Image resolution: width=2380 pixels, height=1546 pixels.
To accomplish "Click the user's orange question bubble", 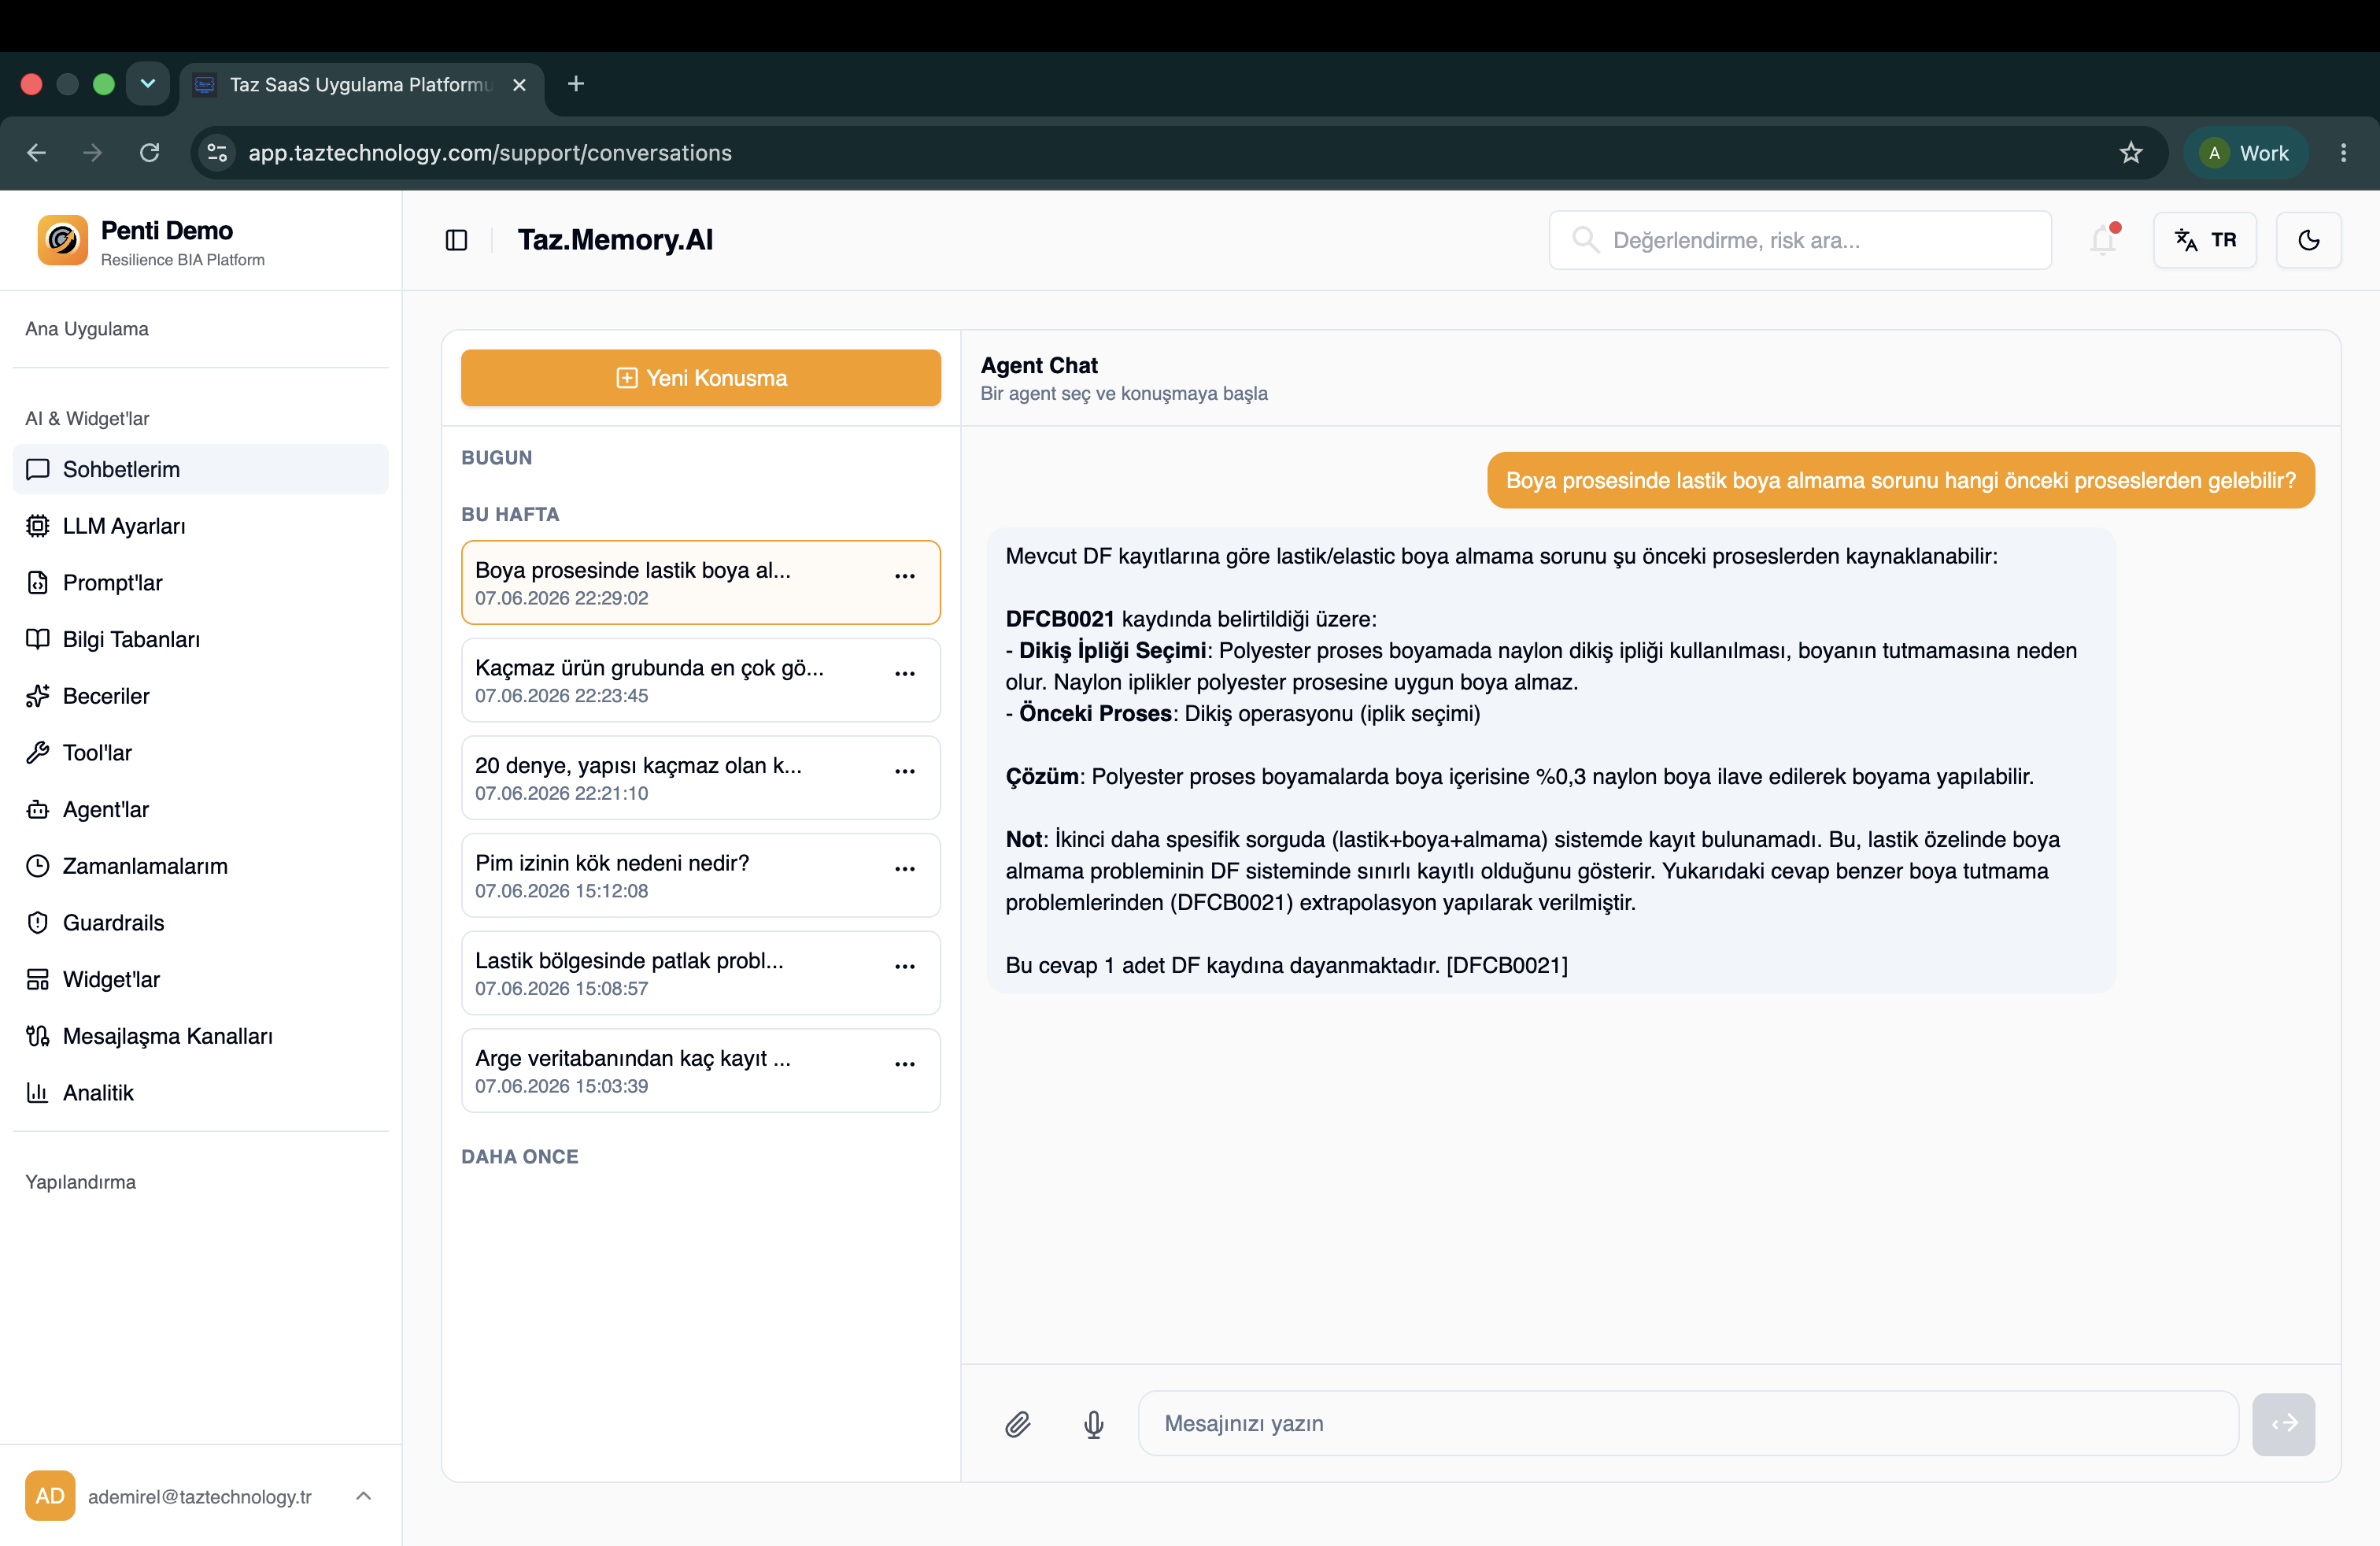I will coord(1900,481).
